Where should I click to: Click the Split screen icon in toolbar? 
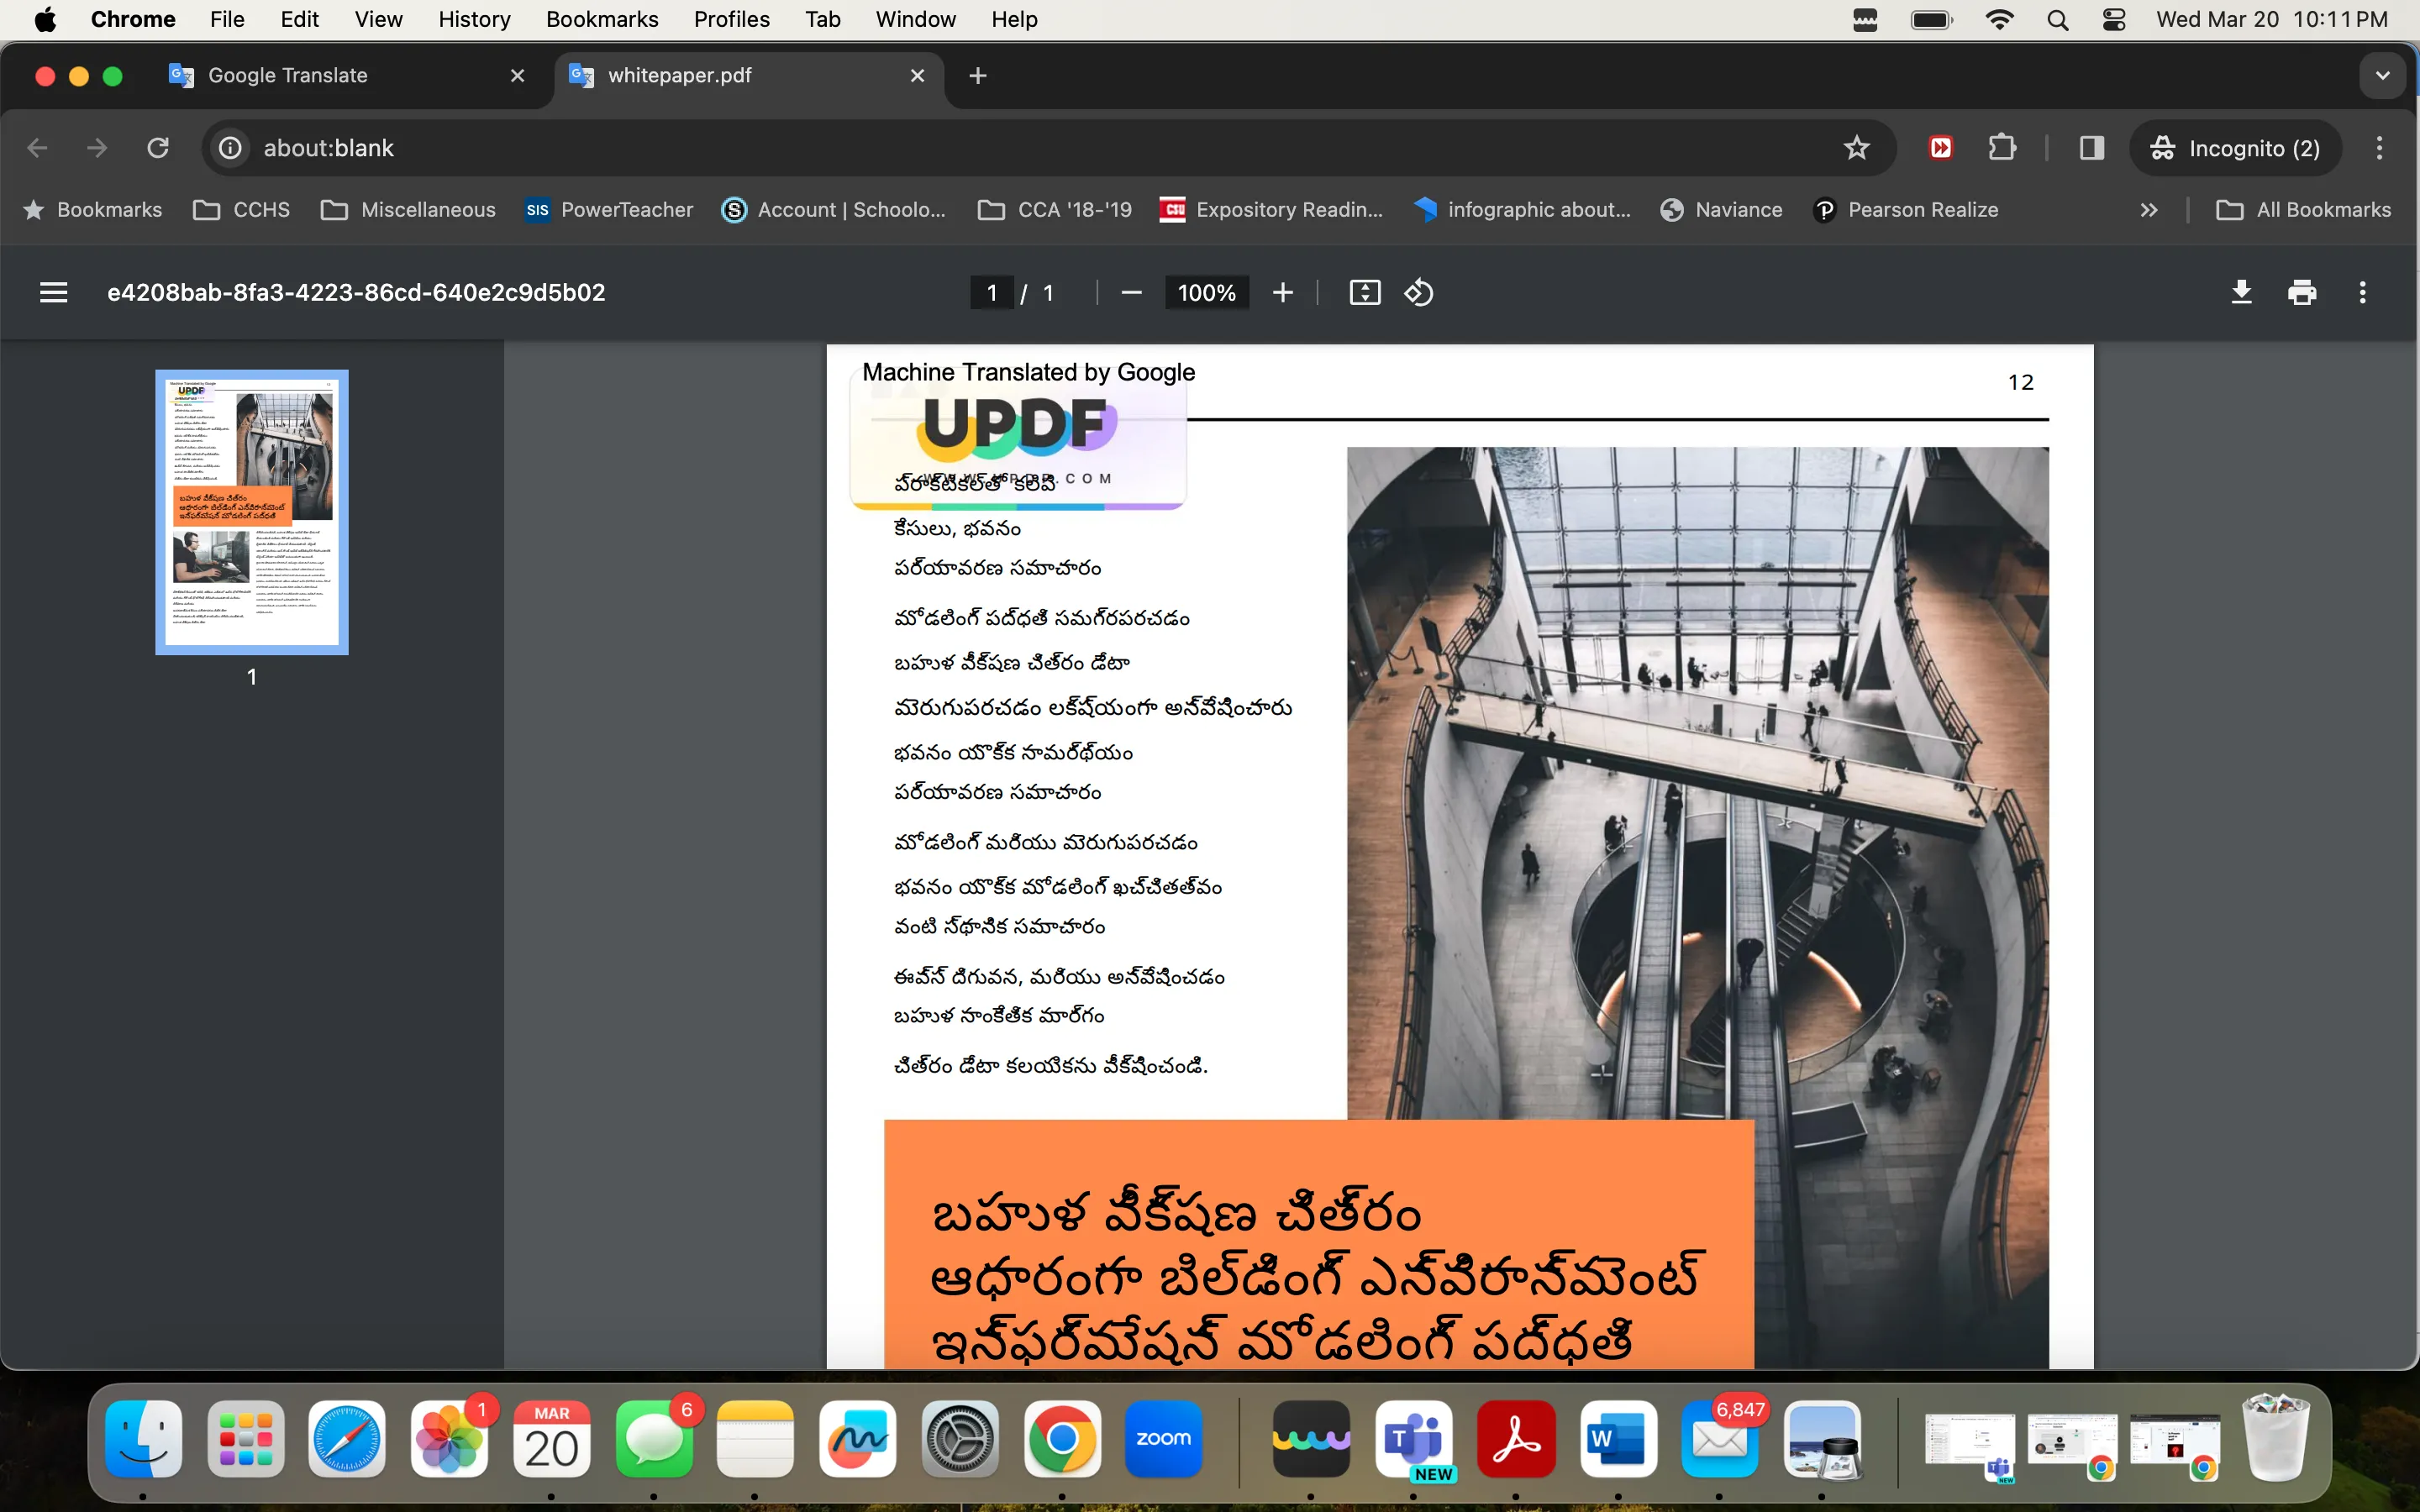[2091, 146]
